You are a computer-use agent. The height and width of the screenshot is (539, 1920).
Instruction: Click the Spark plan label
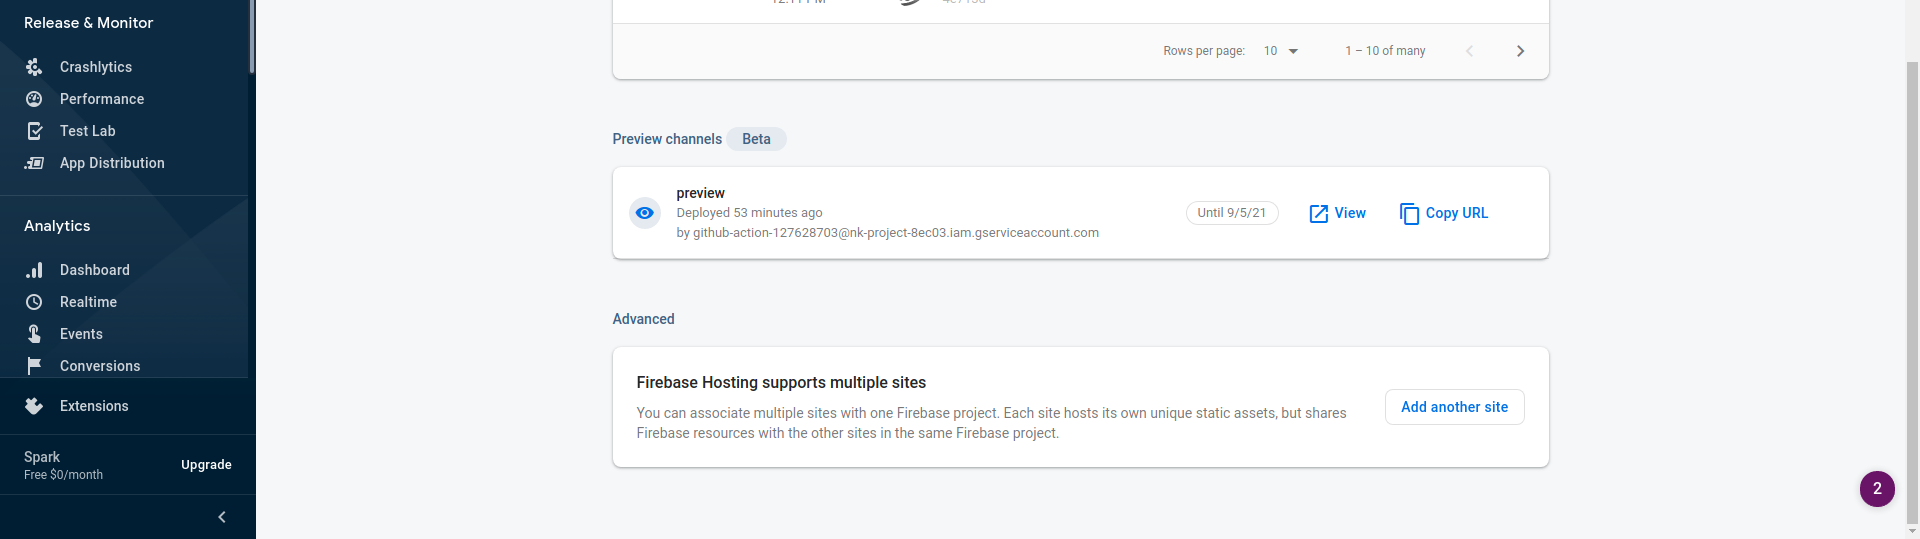pyautogui.click(x=42, y=457)
